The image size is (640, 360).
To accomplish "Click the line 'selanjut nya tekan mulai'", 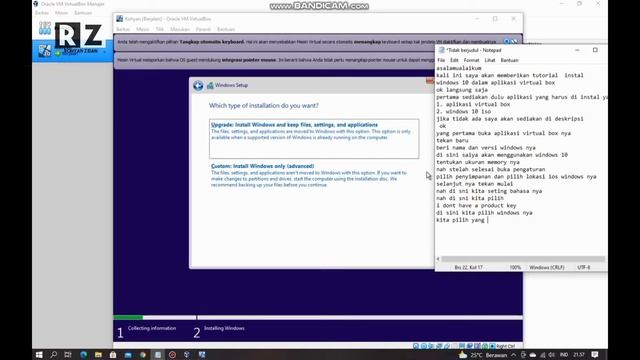I will 474,184.
